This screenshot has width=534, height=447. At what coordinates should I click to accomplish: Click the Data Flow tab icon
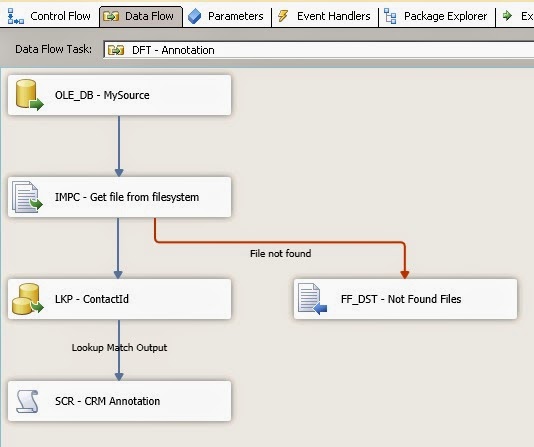pyautogui.click(x=111, y=16)
